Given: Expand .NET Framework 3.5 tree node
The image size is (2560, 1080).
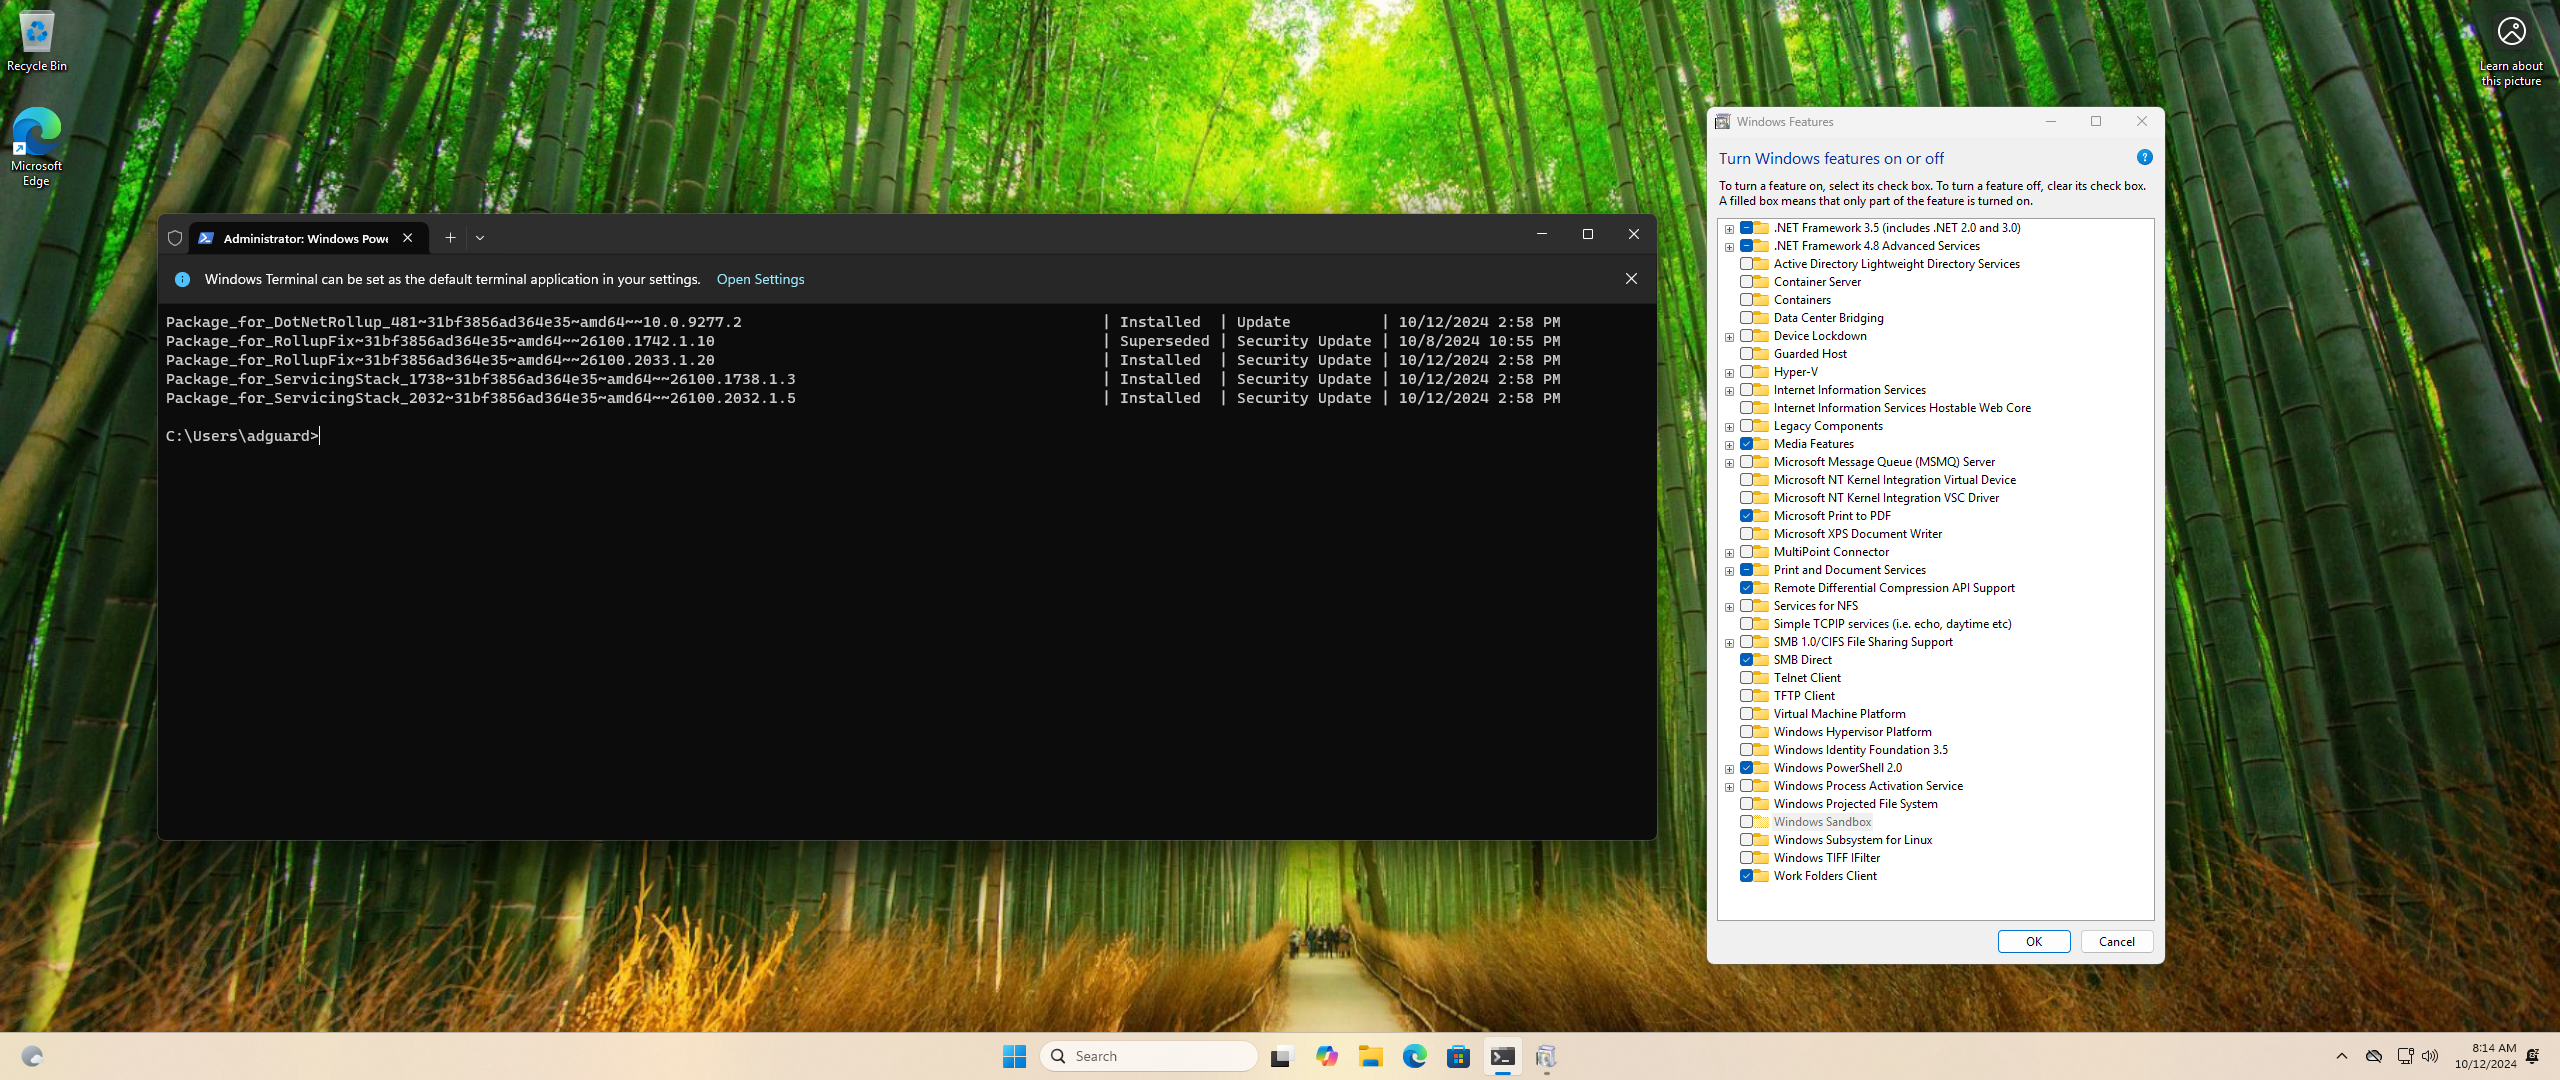Looking at the screenshot, I should (x=1729, y=229).
